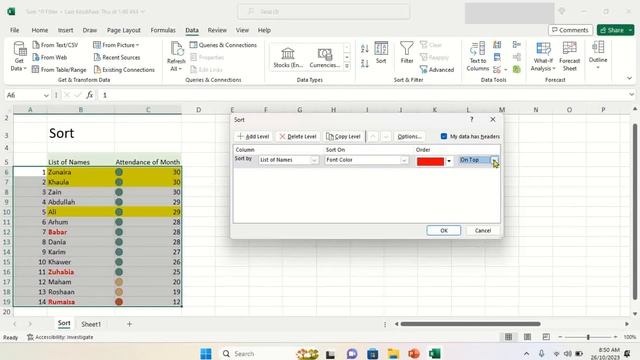This screenshot has height=360, width=640.
Task: Click horizontal scrollbar thumb
Action: tap(471, 324)
